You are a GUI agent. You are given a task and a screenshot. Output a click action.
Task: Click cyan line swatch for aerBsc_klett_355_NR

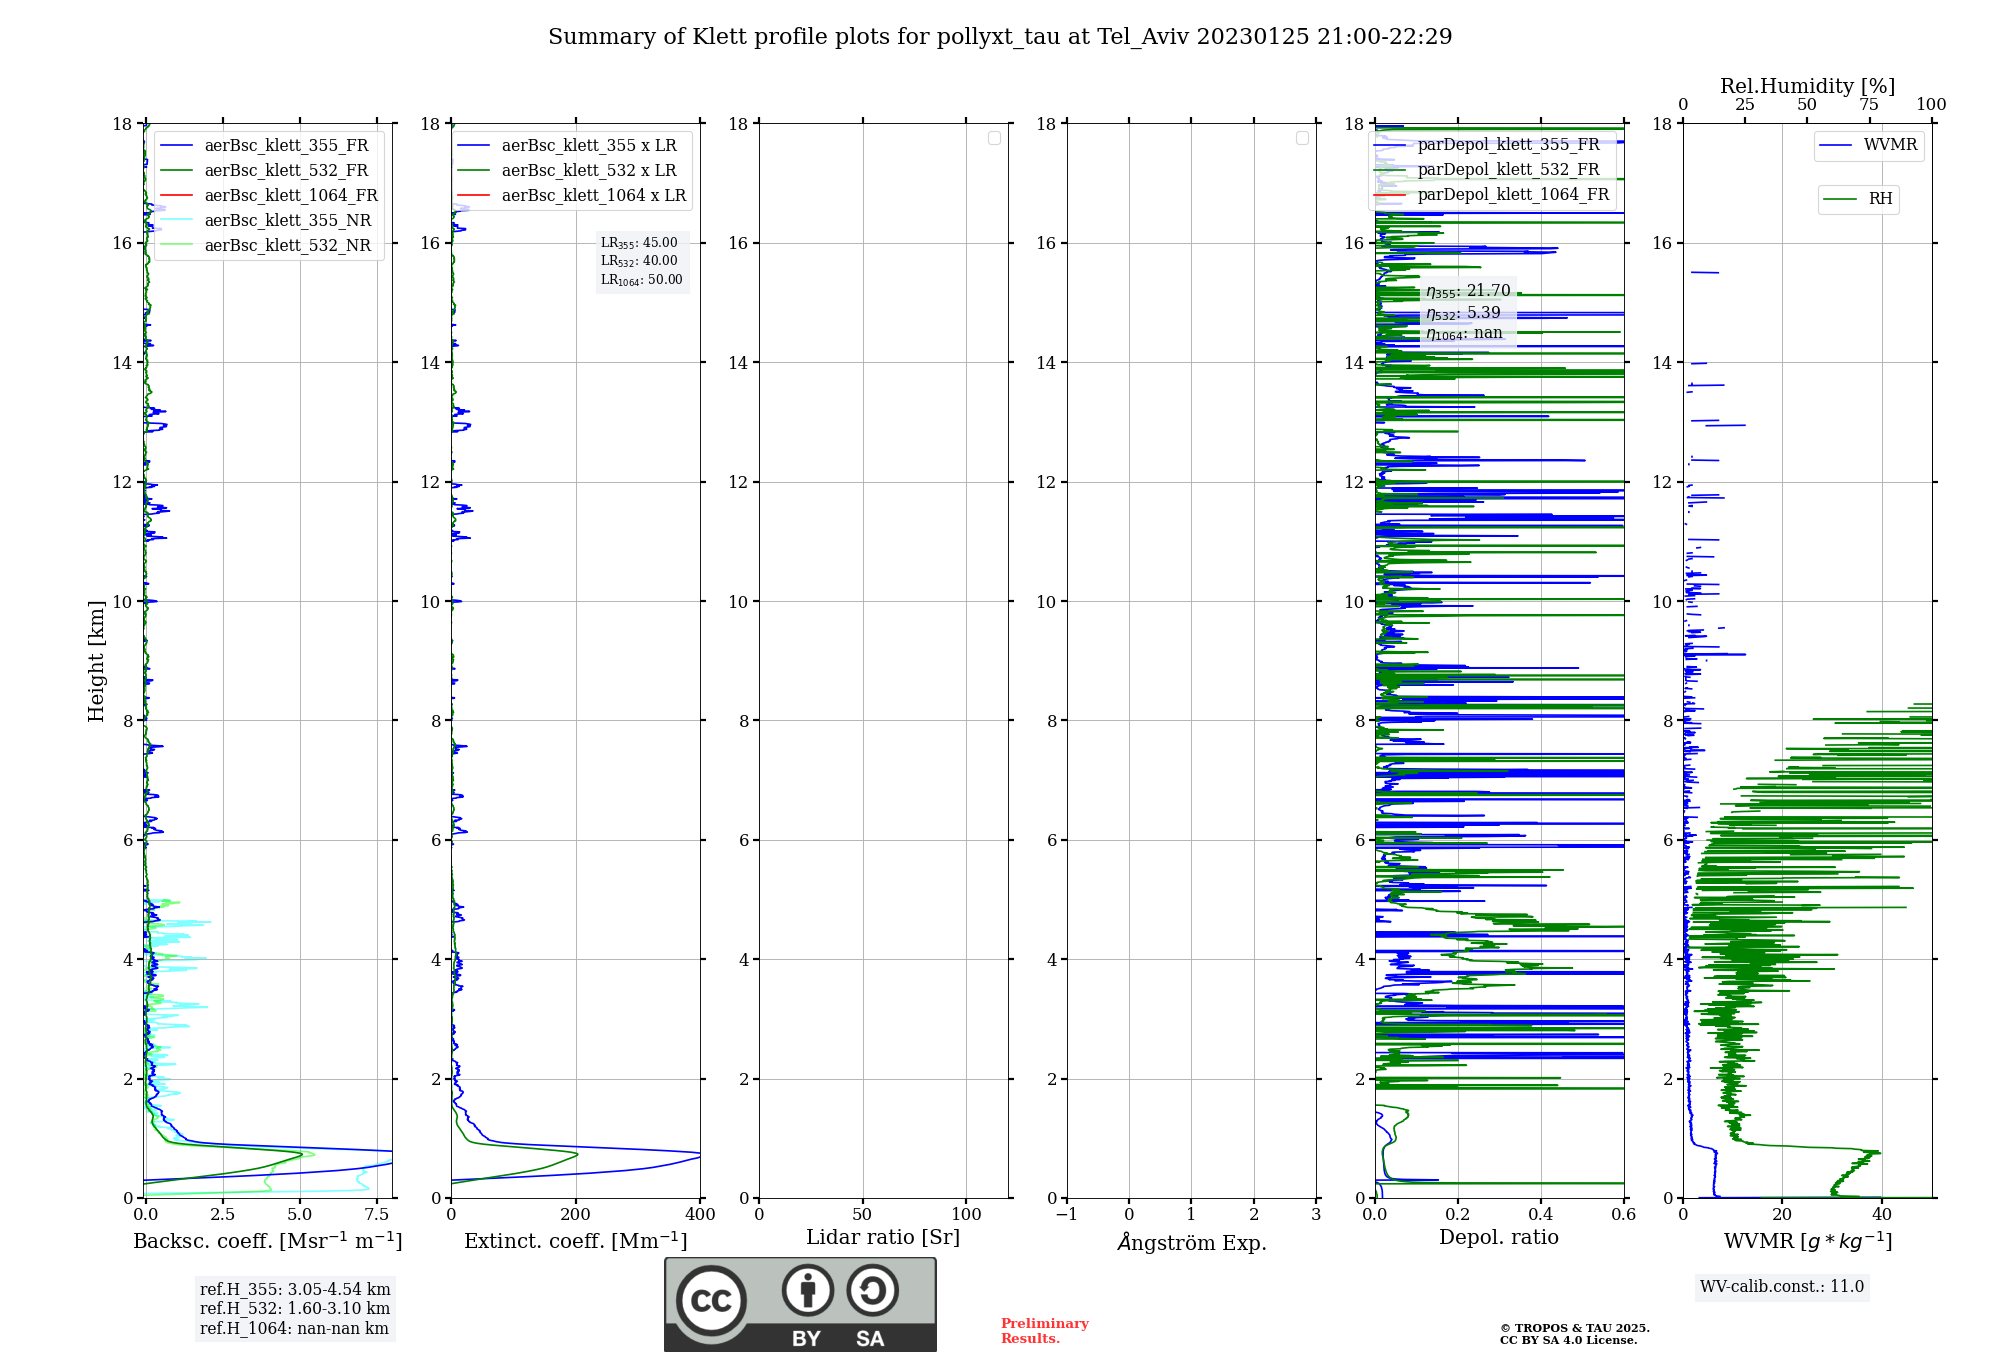pyautogui.click(x=176, y=220)
